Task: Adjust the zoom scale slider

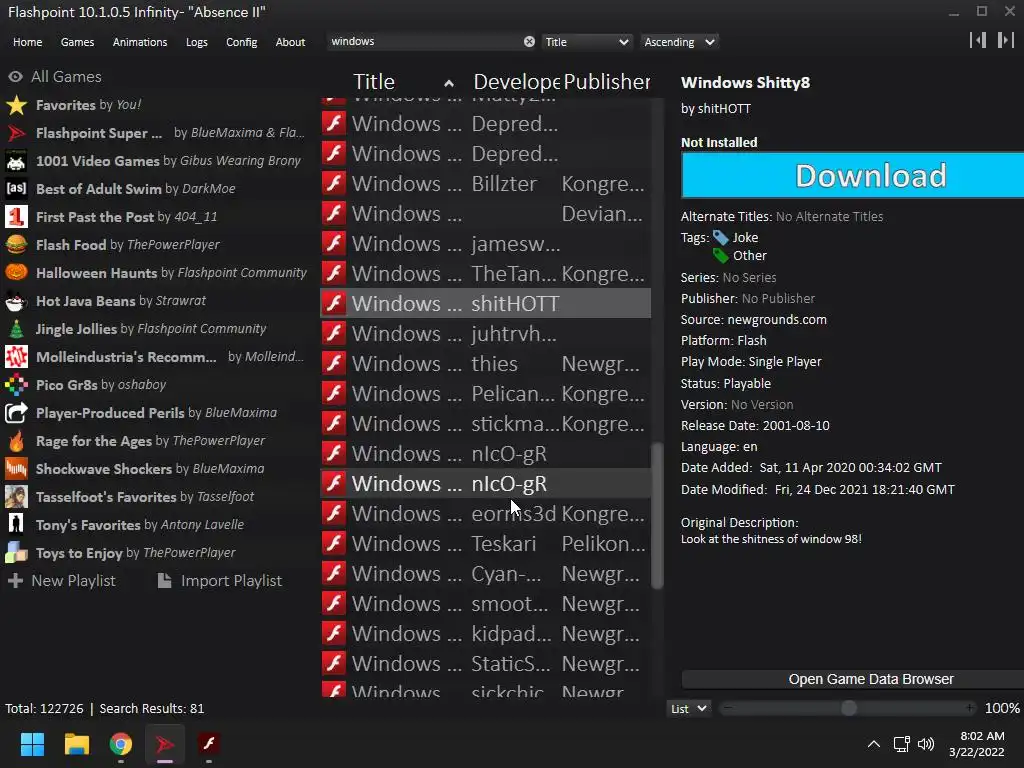Action: pyautogui.click(x=848, y=708)
